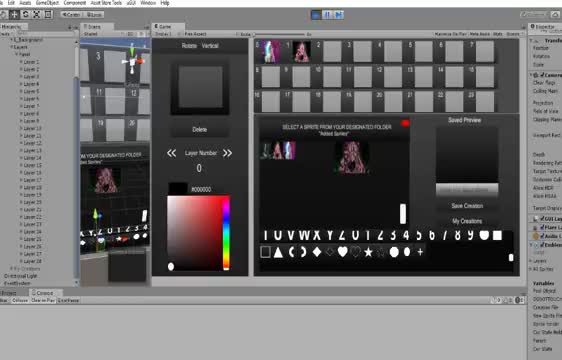Collapse the Panel tree item in Hierarchy

click(16, 54)
